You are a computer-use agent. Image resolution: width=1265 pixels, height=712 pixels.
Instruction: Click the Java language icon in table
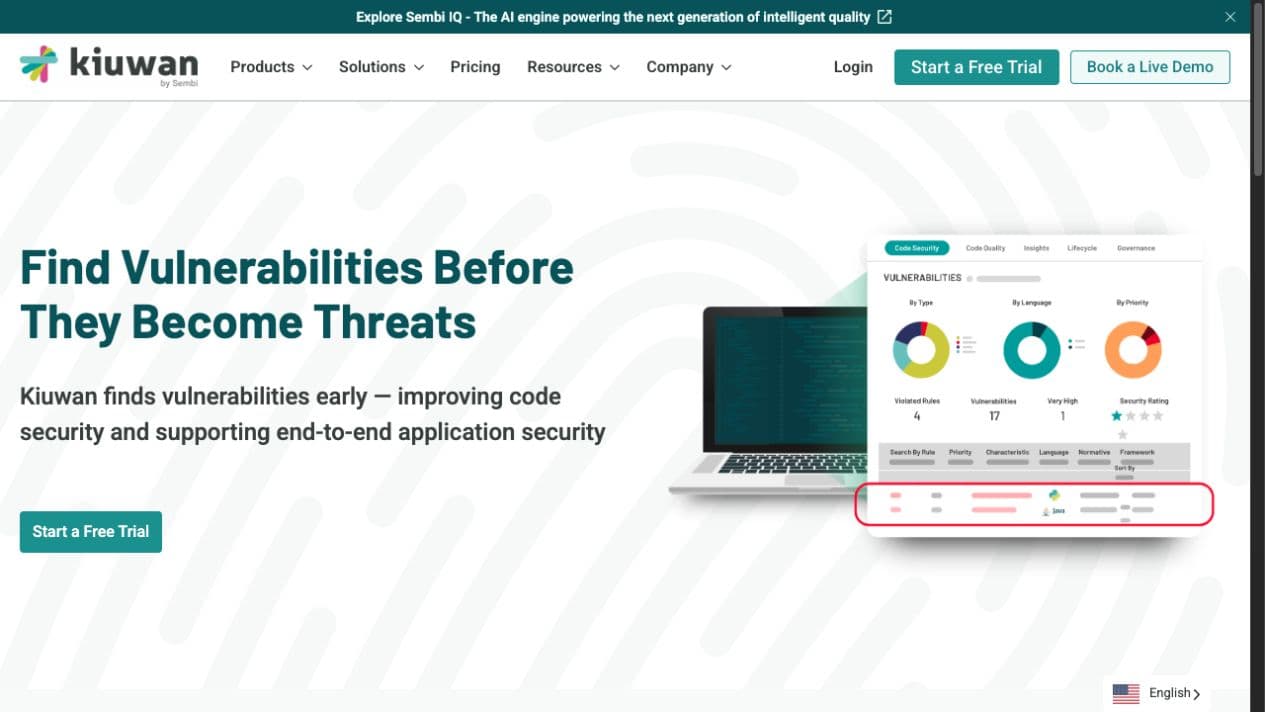coord(1053,511)
